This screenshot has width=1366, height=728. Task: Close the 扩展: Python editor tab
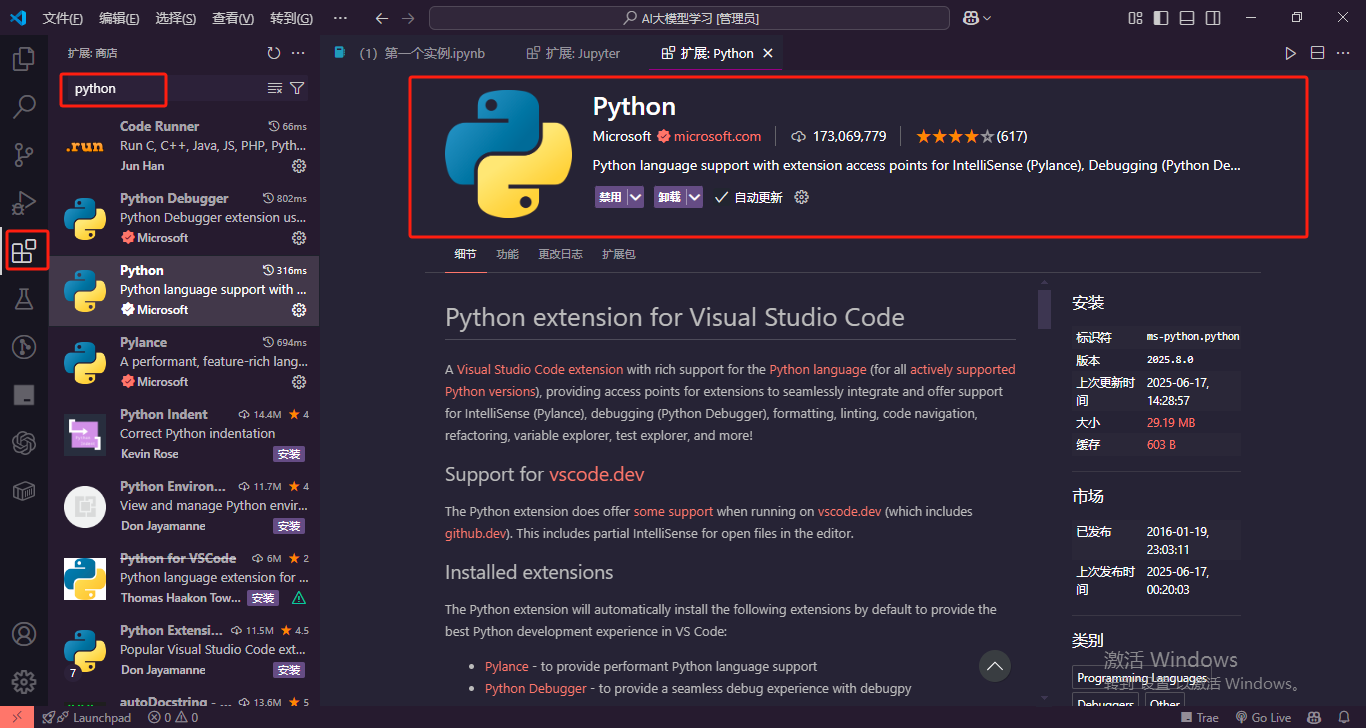[768, 53]
